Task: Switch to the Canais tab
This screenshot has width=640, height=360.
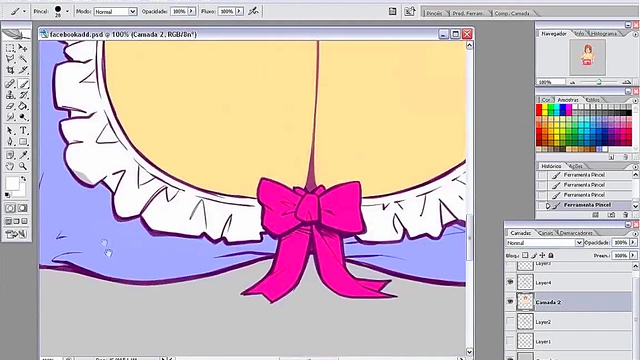Action: tap(545, 233)
